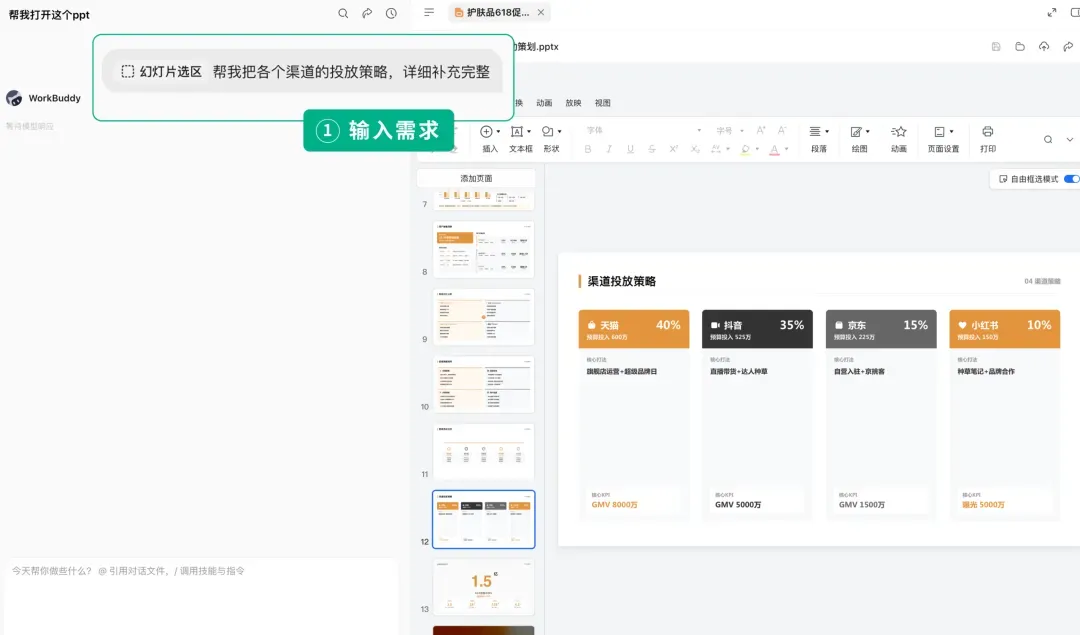
Task: Select the 抖音 35% card header
Action: click(x=757, y=329)
